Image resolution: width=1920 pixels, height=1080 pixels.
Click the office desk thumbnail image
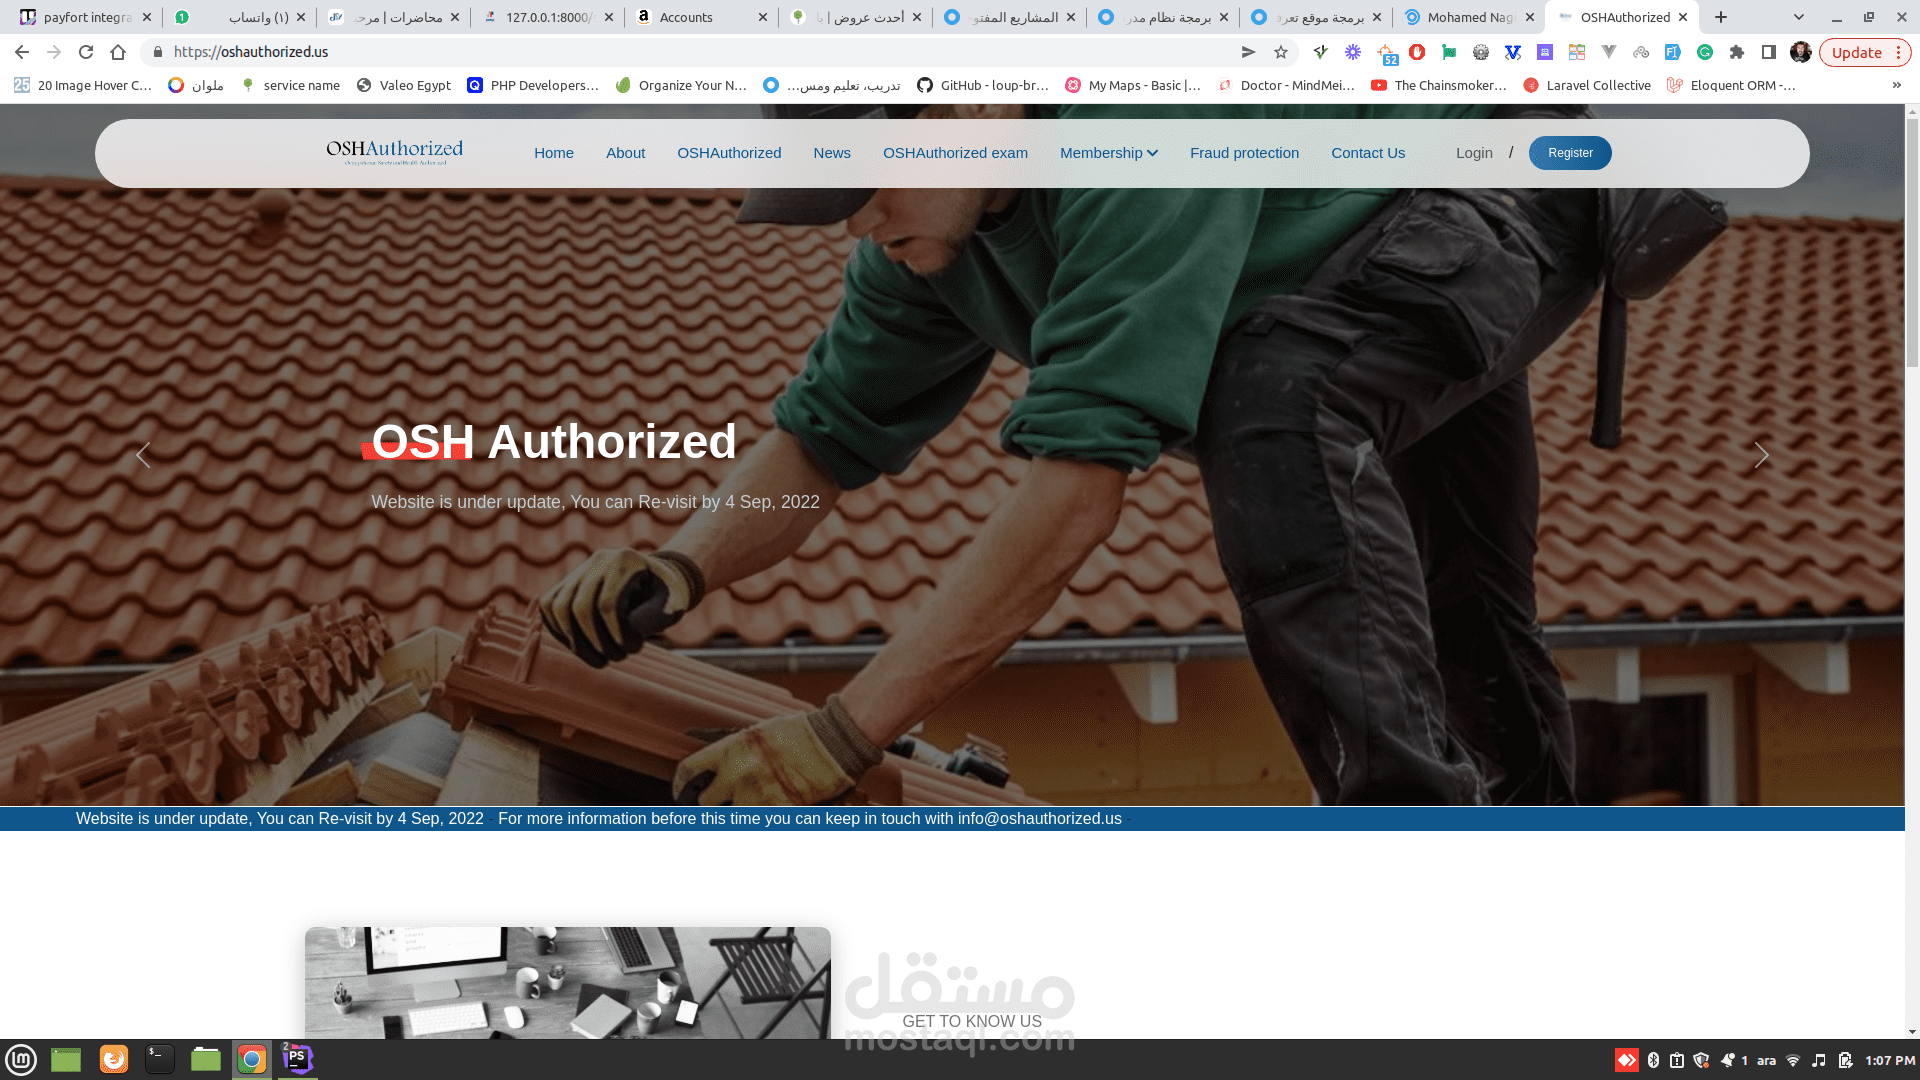tap(568, 983)
